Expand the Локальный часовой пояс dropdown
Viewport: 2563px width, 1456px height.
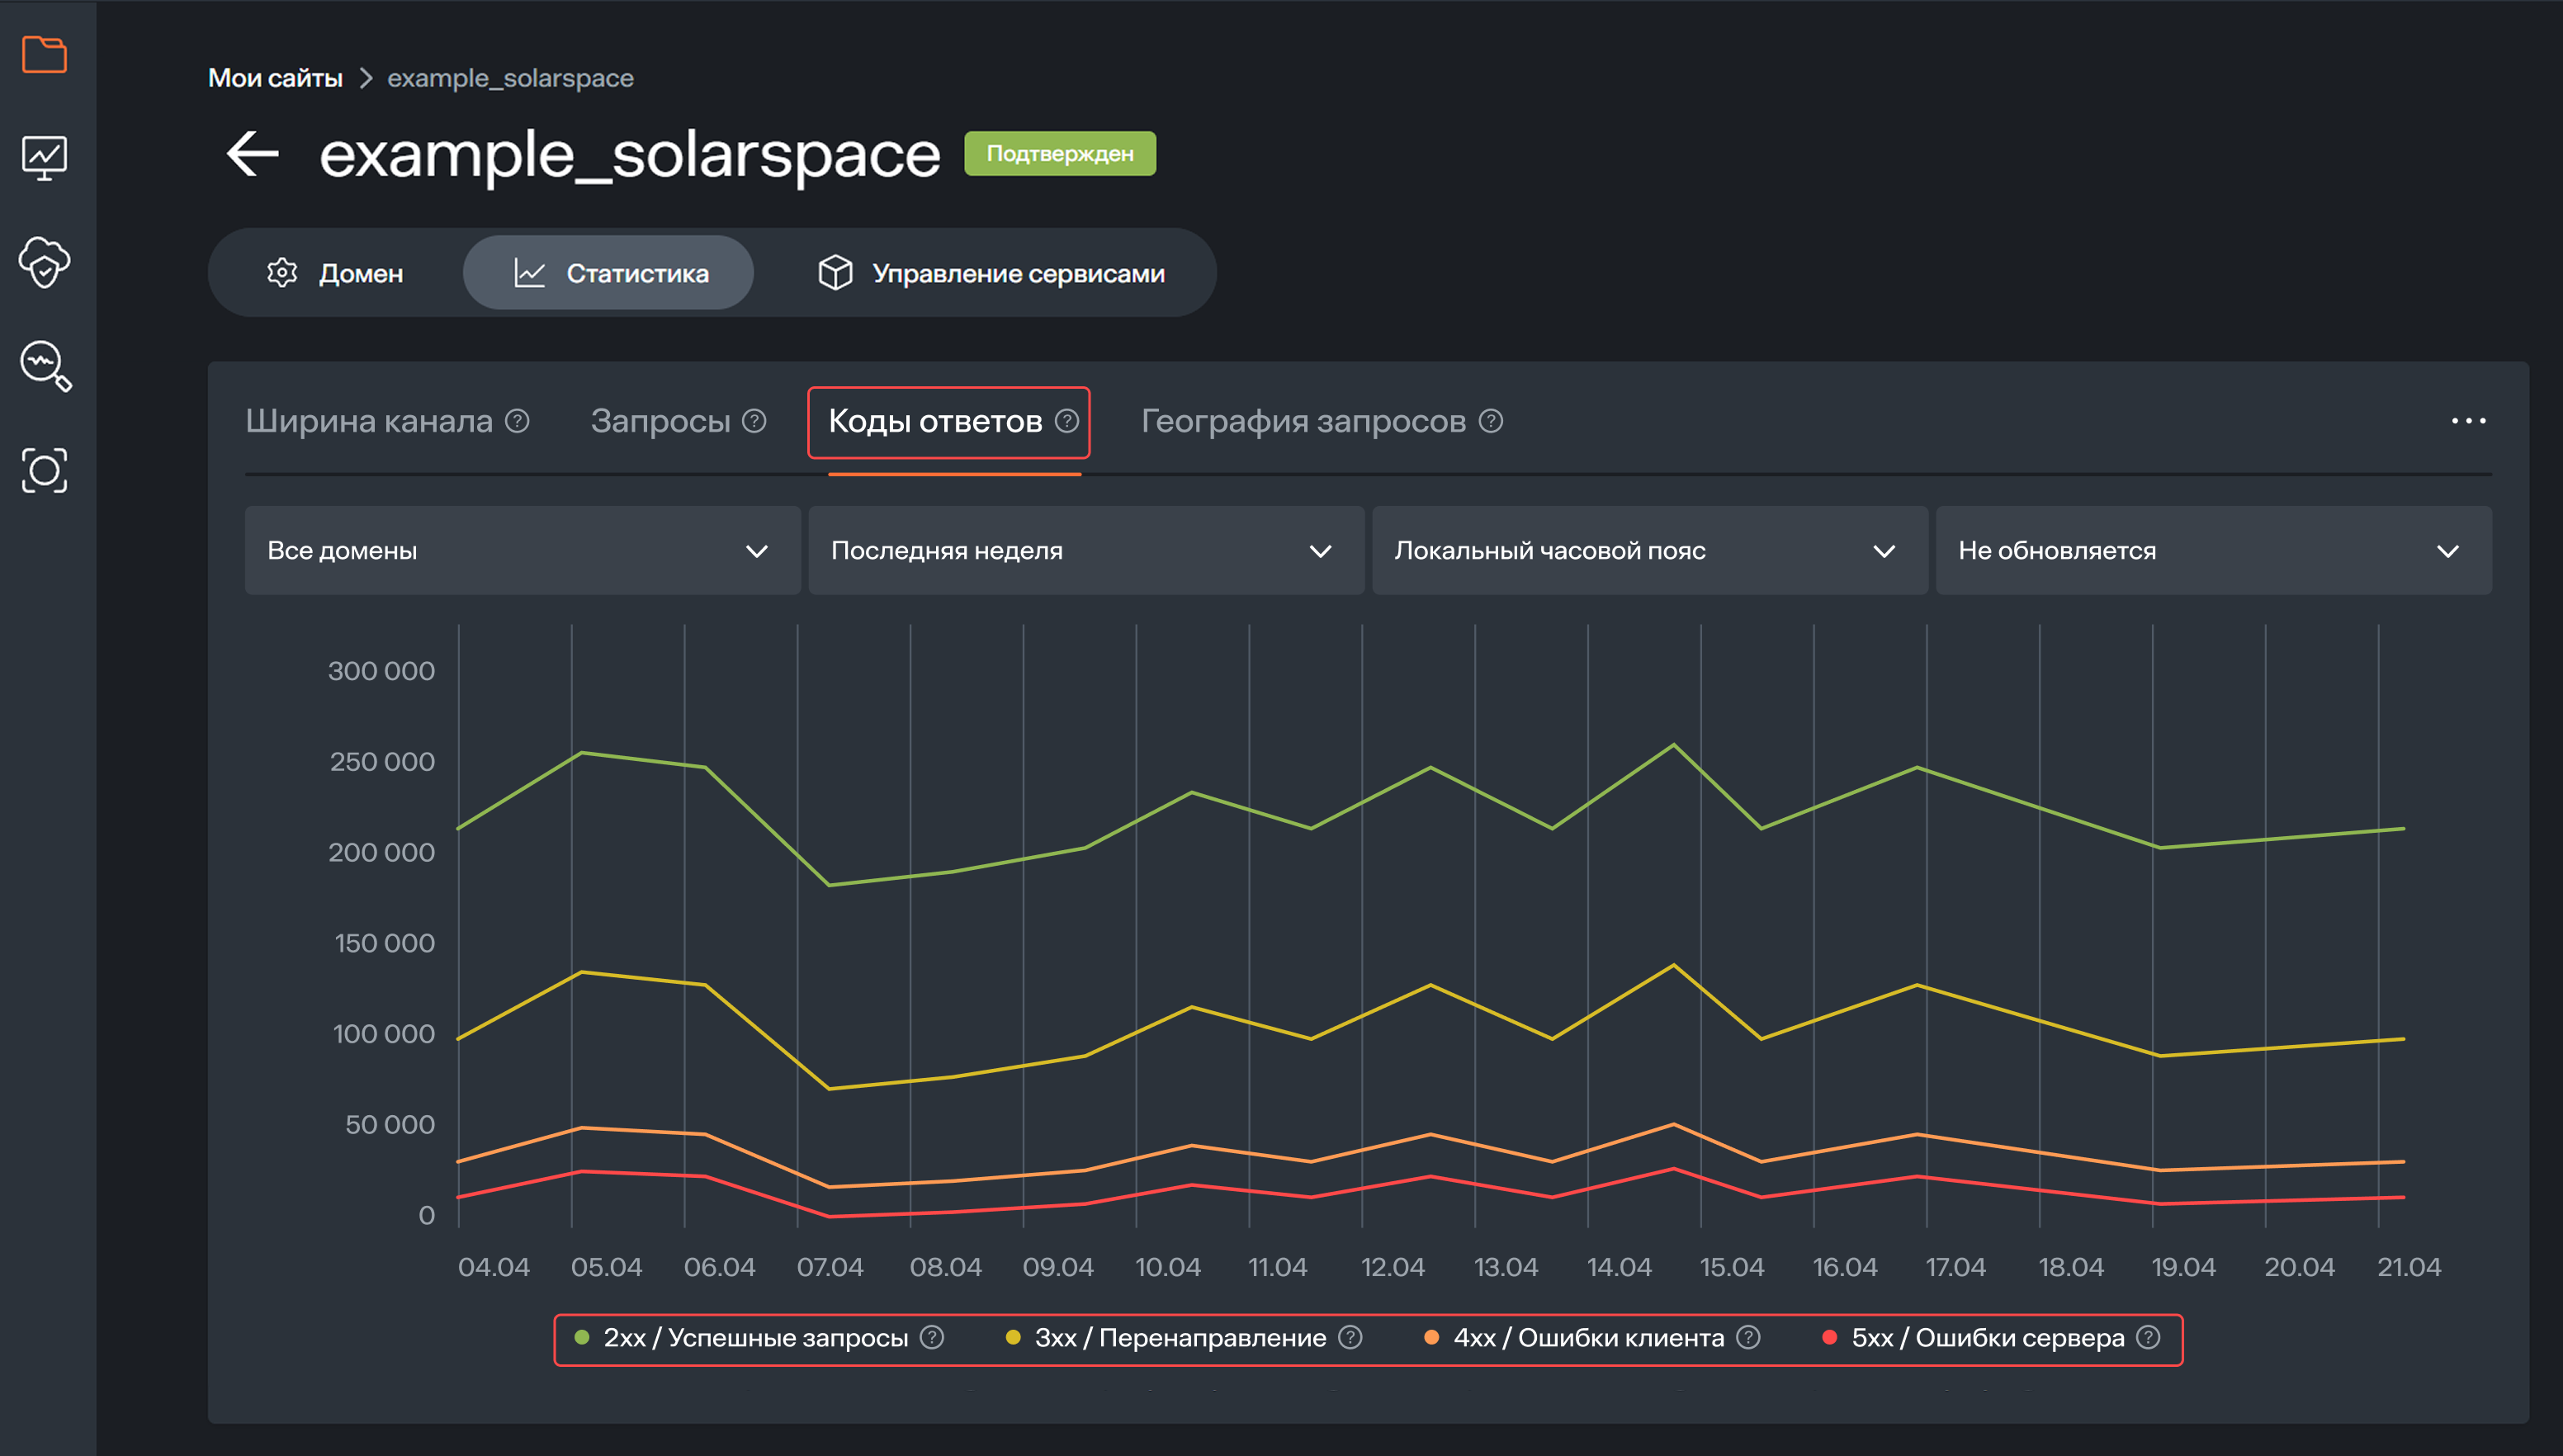click(1648, 551)
